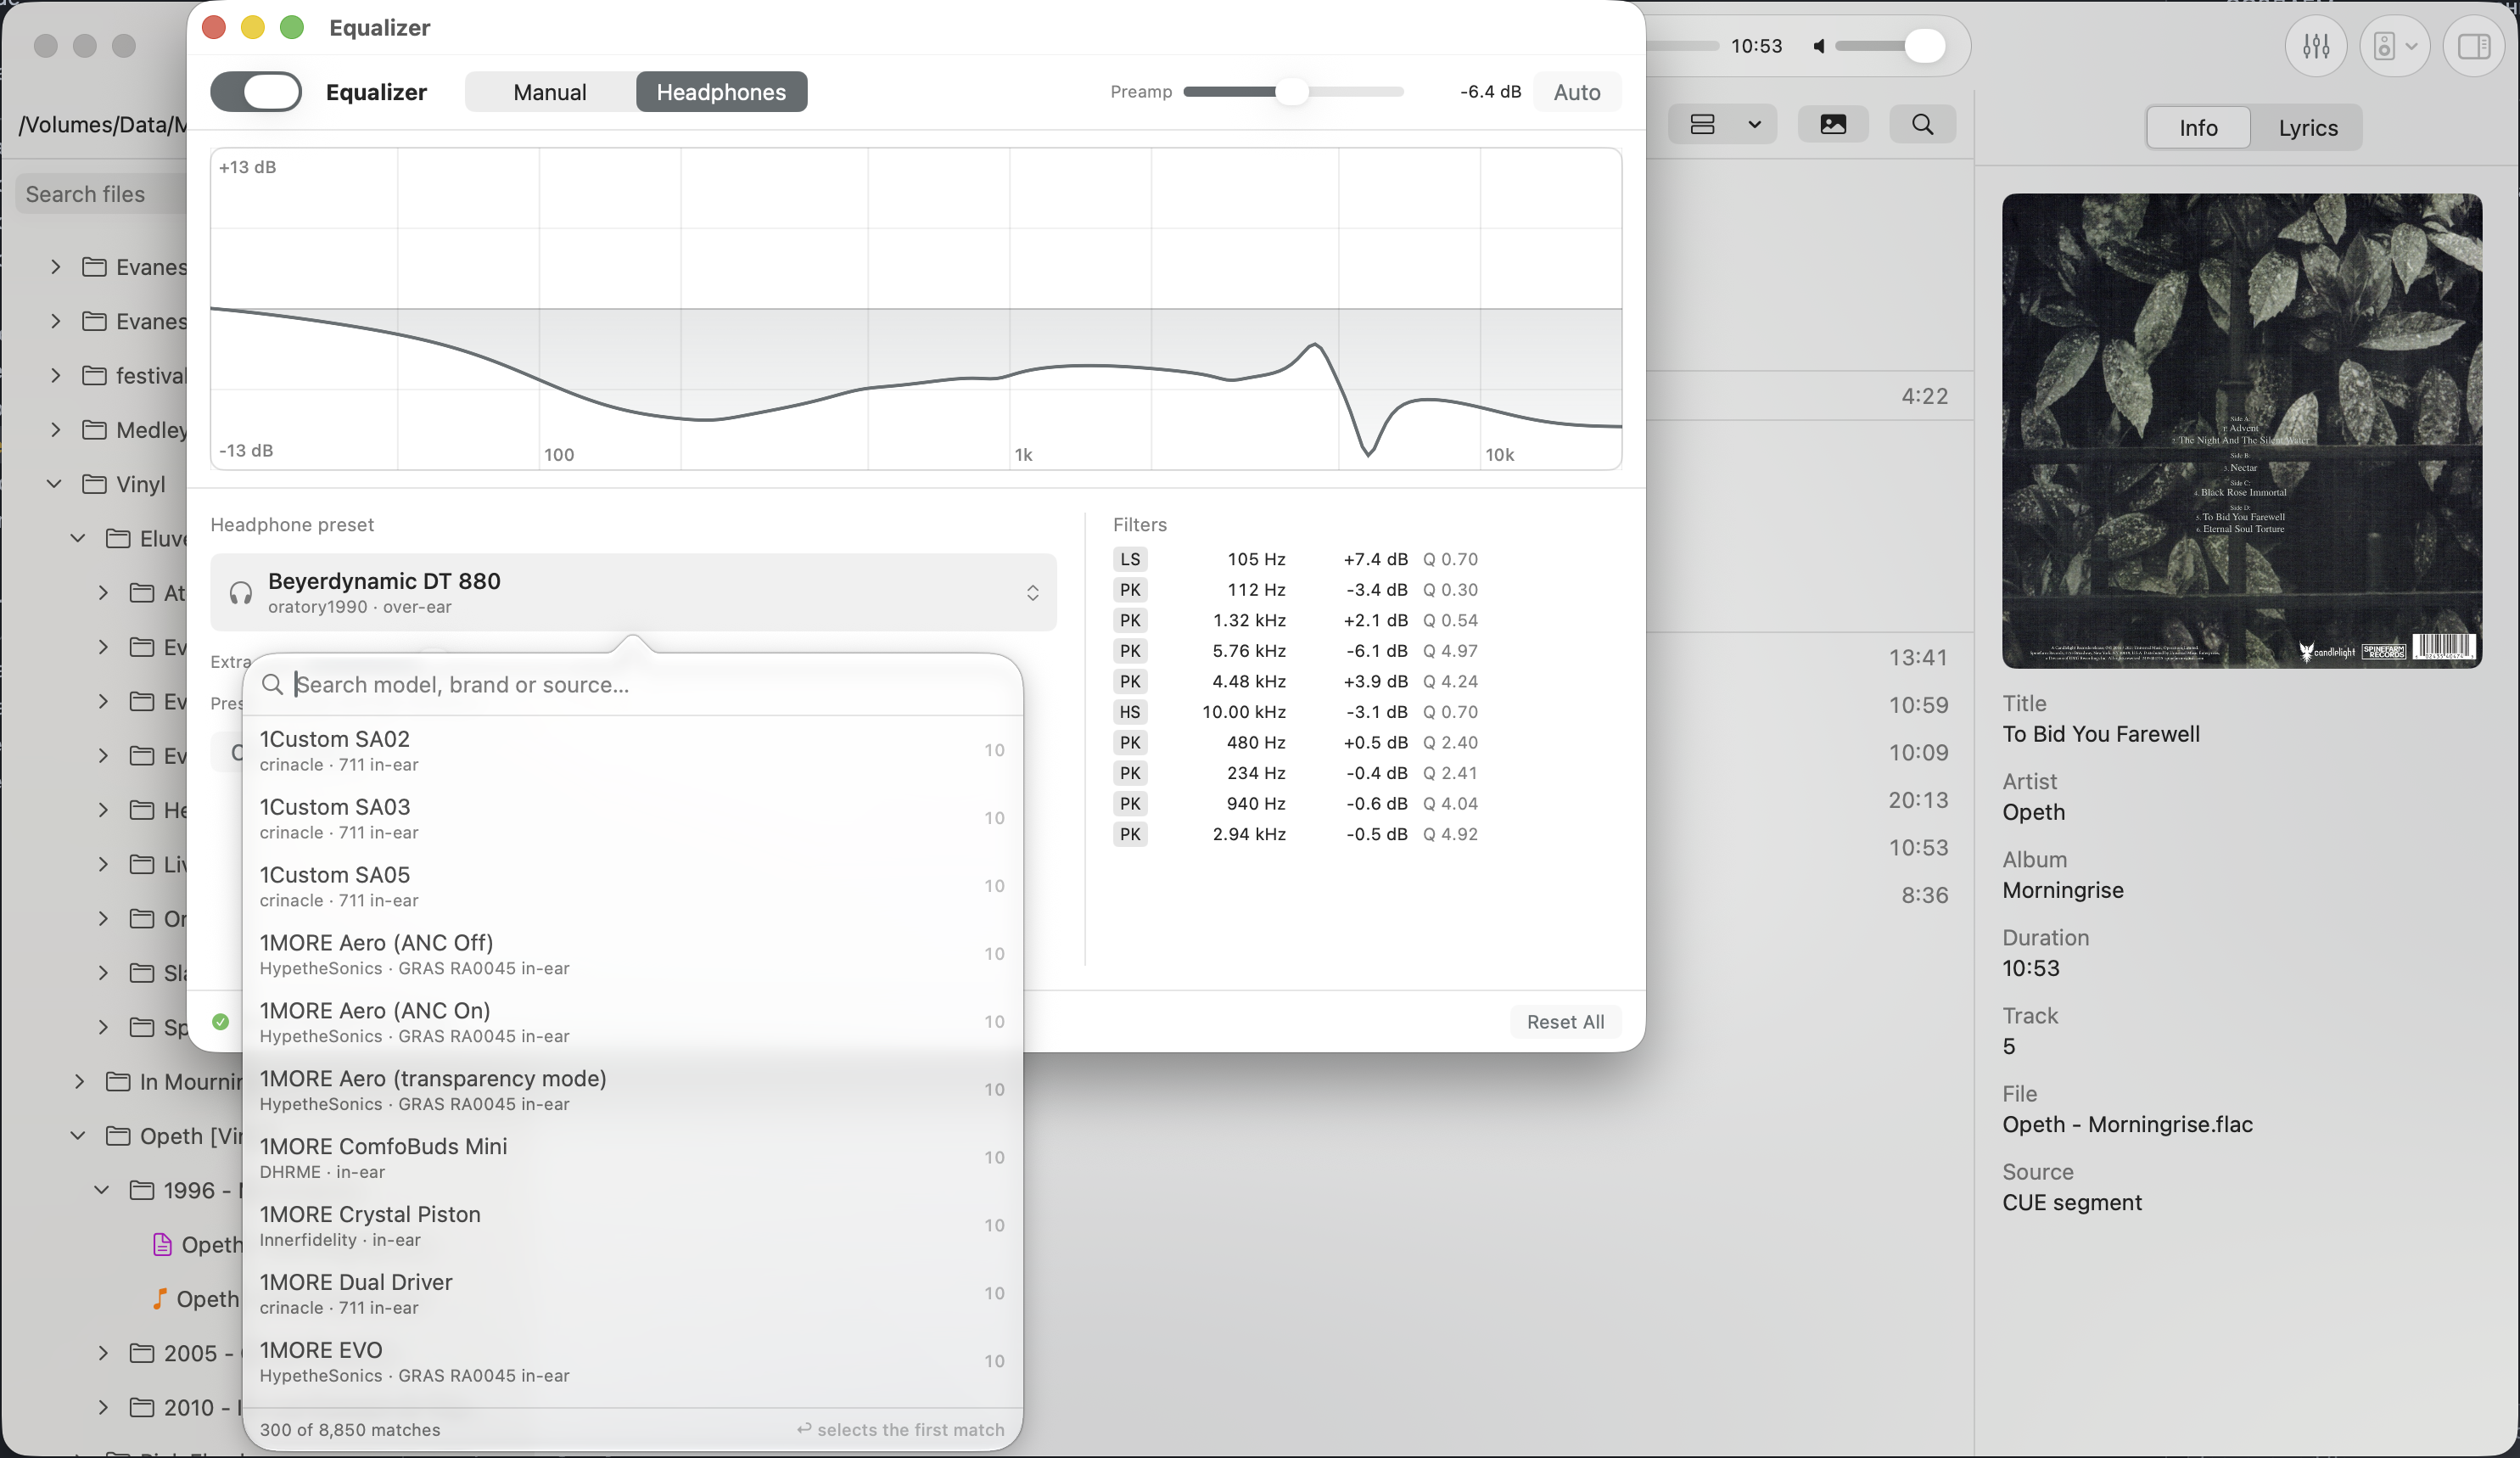Expand the Medley folder

pyautogui.click(x=55, y=430)
